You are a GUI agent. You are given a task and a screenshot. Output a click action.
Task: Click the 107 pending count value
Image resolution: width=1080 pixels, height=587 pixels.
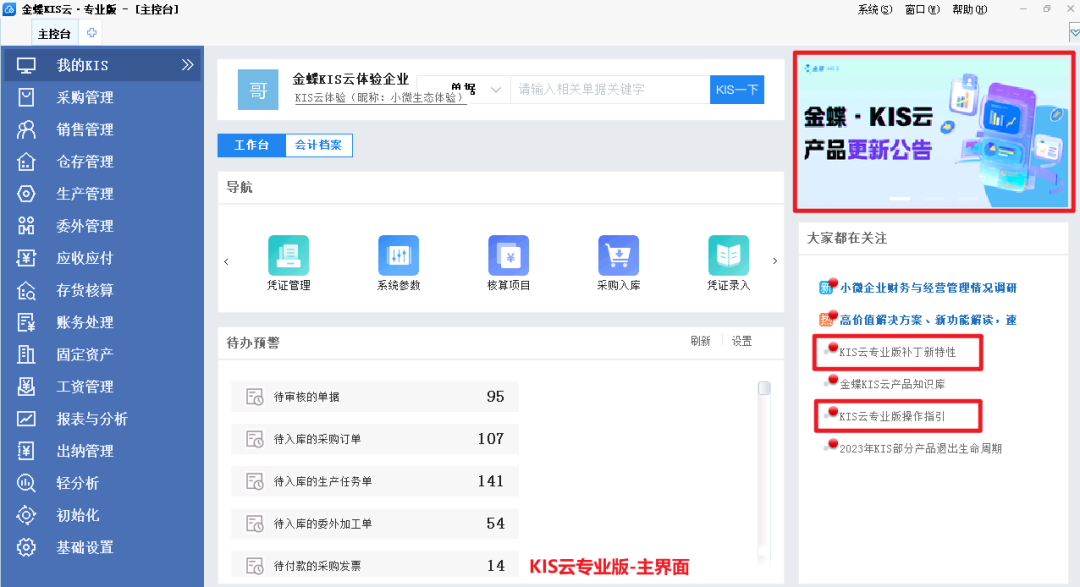491,439
